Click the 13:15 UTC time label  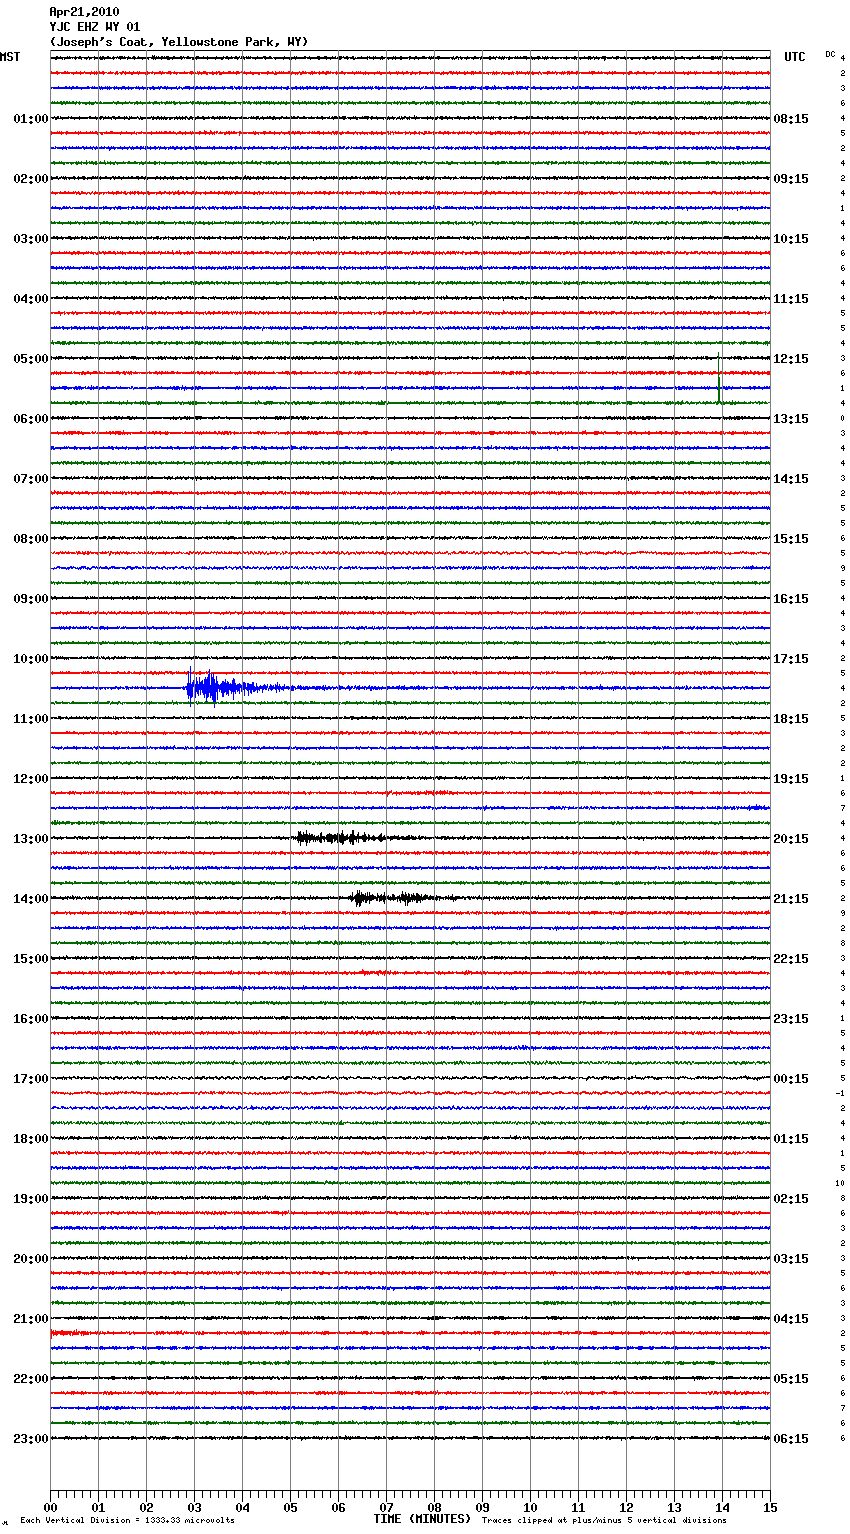click(x=791, y=419)
